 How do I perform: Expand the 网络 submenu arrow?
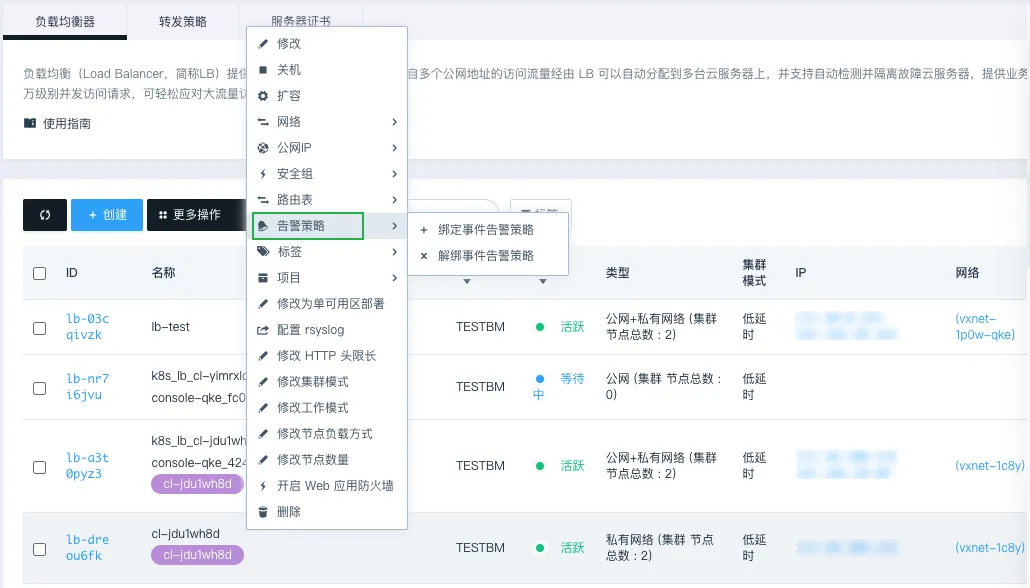coord(394,122)
